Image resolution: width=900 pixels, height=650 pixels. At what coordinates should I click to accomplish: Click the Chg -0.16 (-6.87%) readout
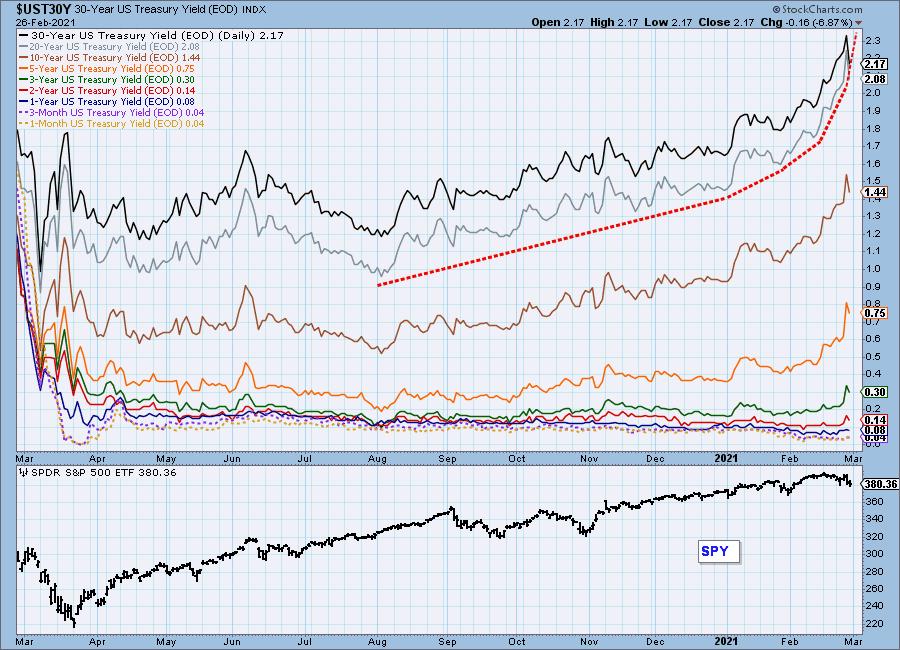806,22
